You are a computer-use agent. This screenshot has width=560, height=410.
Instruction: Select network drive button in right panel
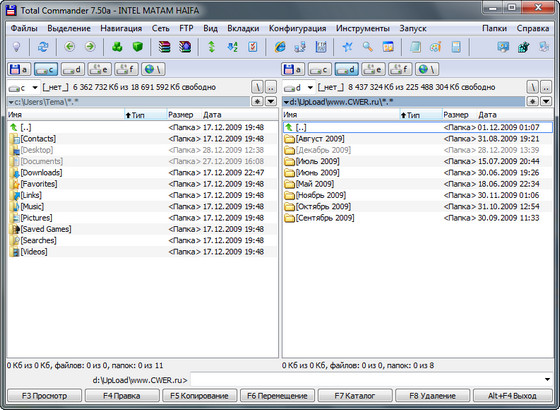(x=427, y=69)
